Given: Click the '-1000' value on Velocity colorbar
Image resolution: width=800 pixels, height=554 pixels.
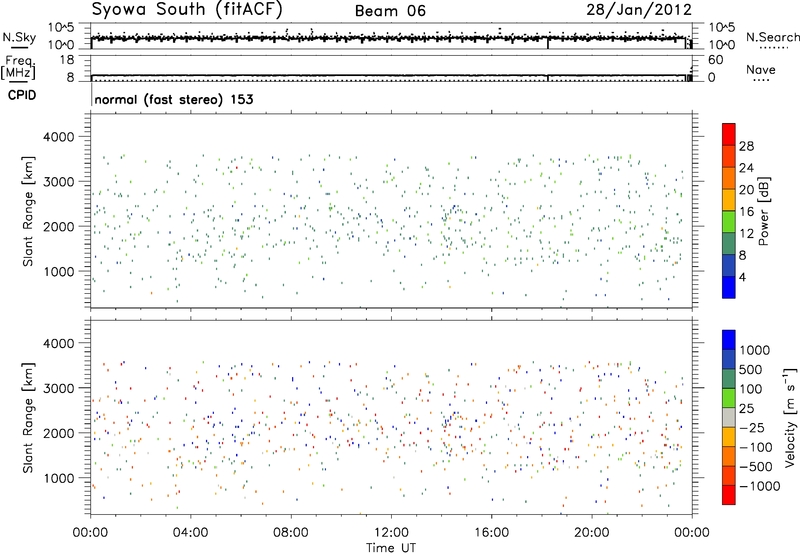Looking at the screenshot, I should click(x=760, y=486).
